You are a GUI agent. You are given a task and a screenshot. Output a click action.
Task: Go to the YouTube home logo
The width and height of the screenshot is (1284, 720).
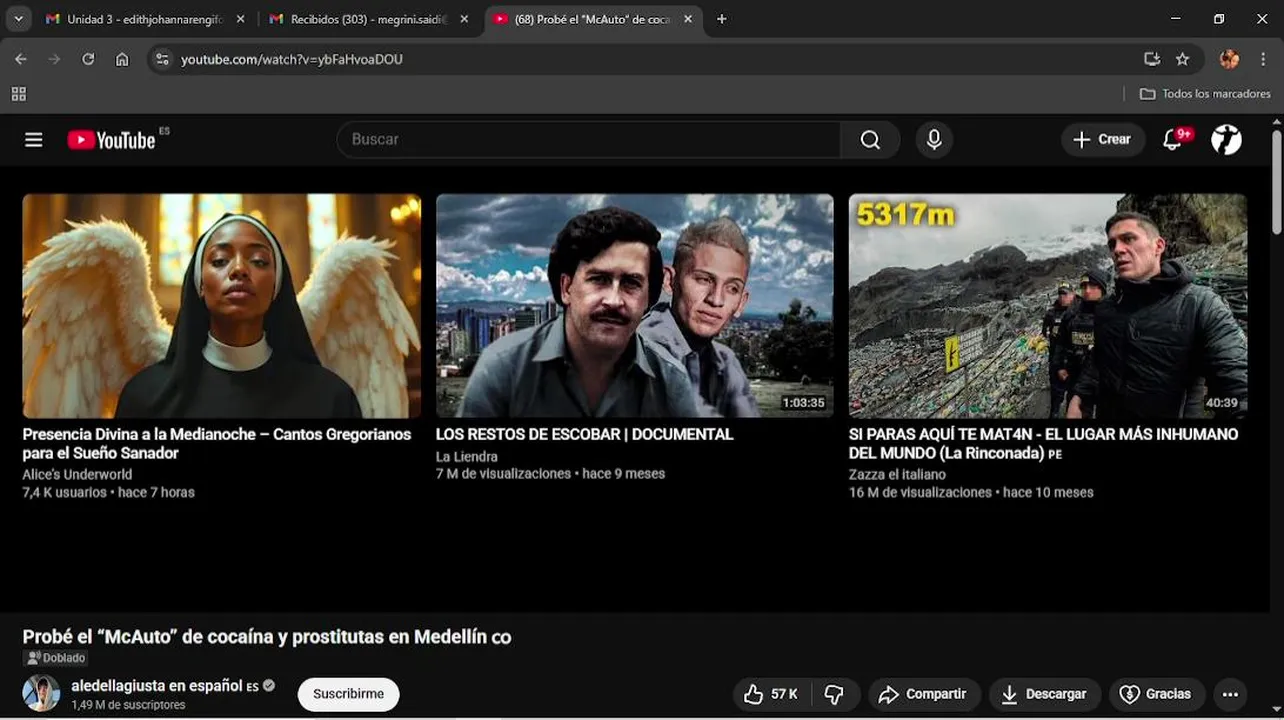[112, 140]
